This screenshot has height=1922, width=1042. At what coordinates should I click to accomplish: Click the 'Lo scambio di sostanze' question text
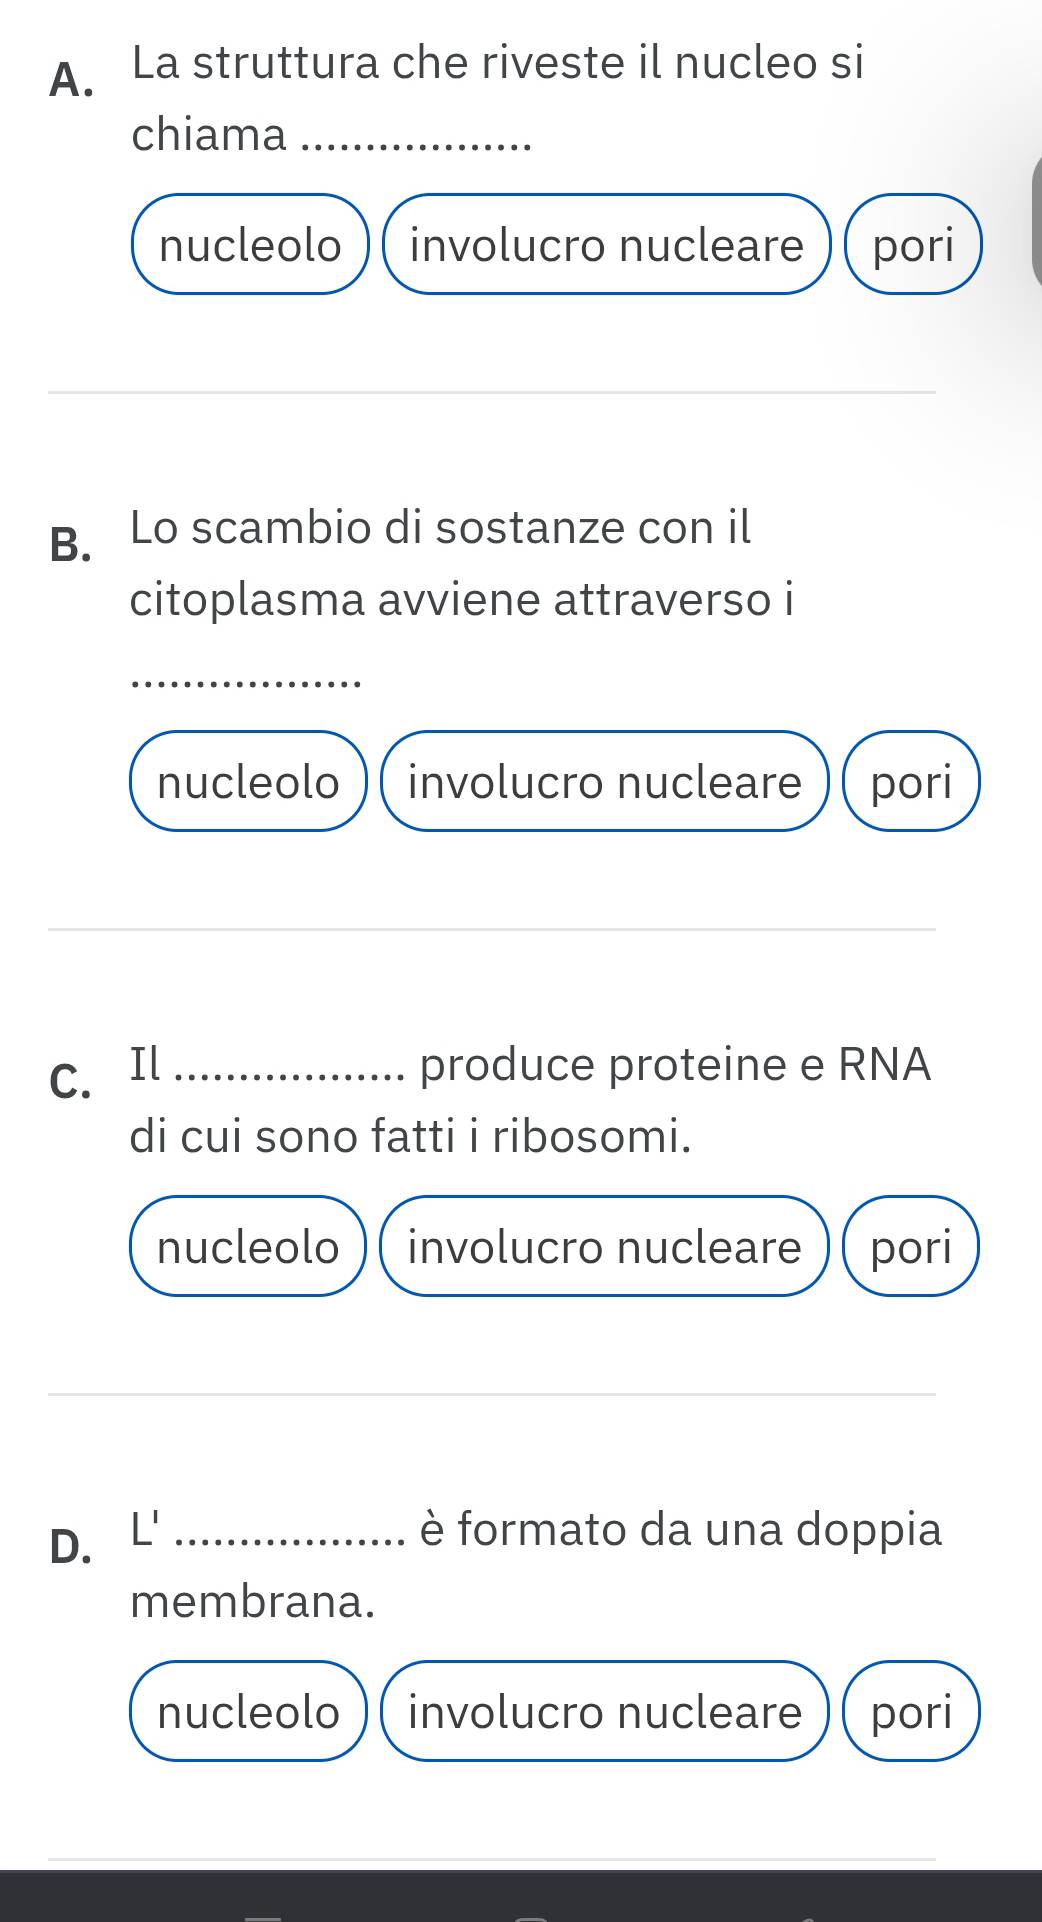pos(440,527)
